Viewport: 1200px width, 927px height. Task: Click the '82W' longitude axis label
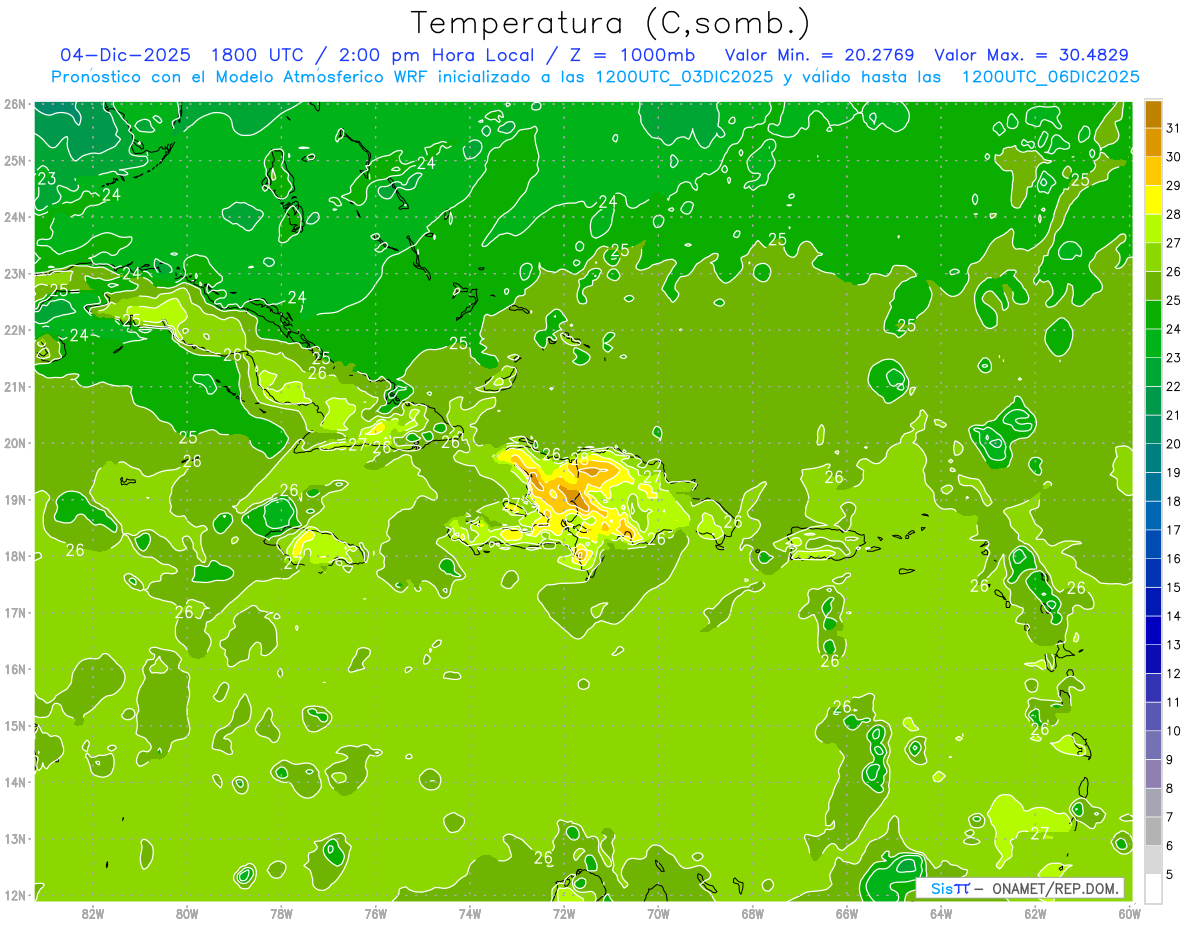(x=93, y=914)
